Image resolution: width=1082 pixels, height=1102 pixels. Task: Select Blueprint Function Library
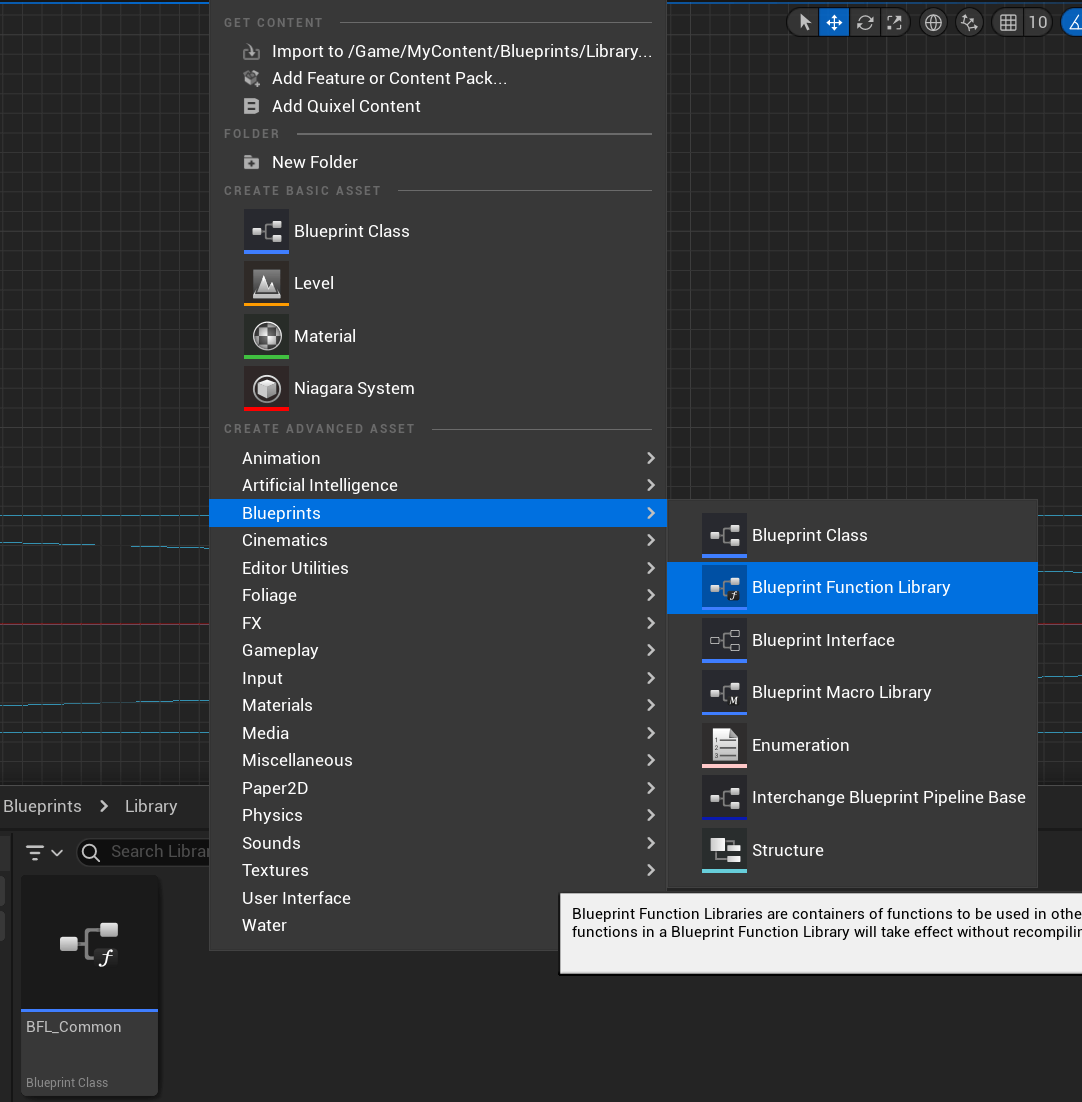coord(852,588)
